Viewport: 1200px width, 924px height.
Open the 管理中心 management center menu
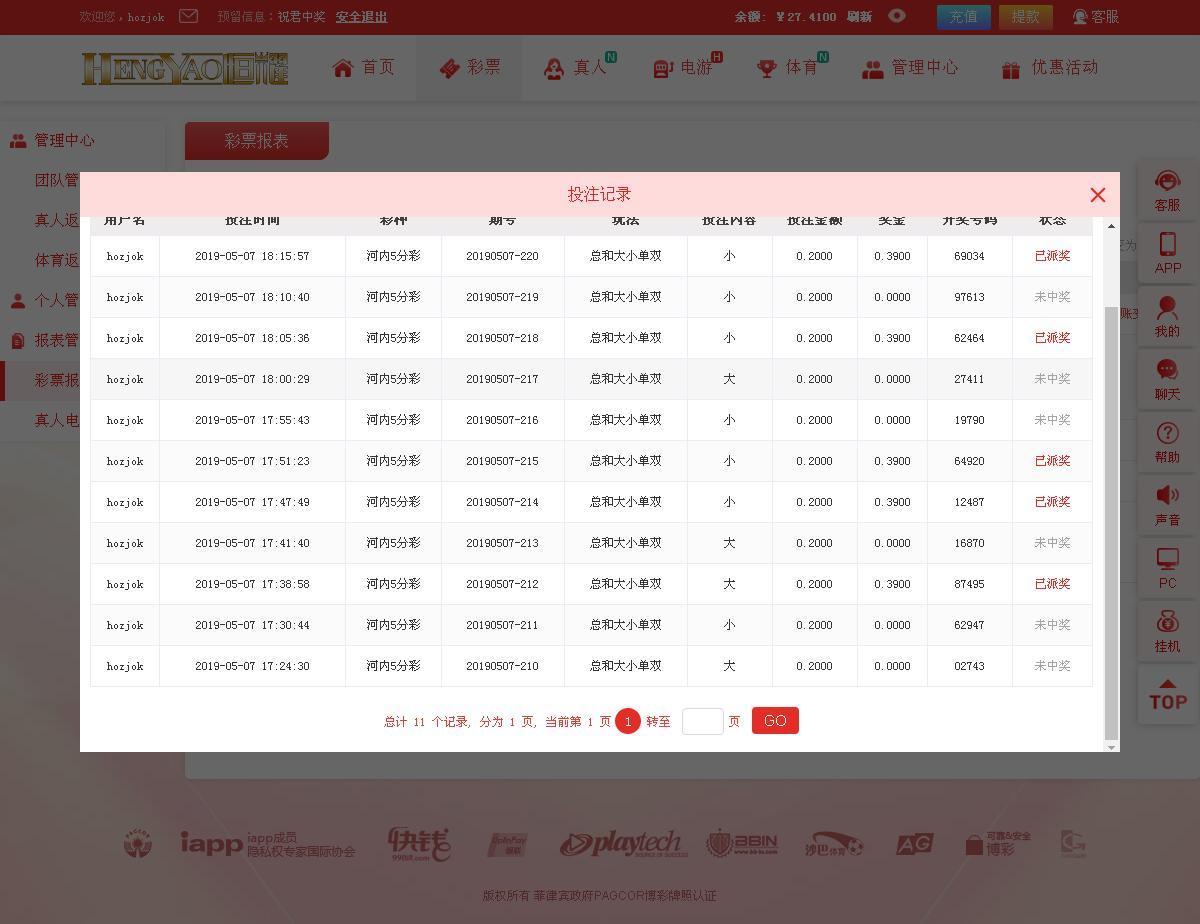(910, 68)
